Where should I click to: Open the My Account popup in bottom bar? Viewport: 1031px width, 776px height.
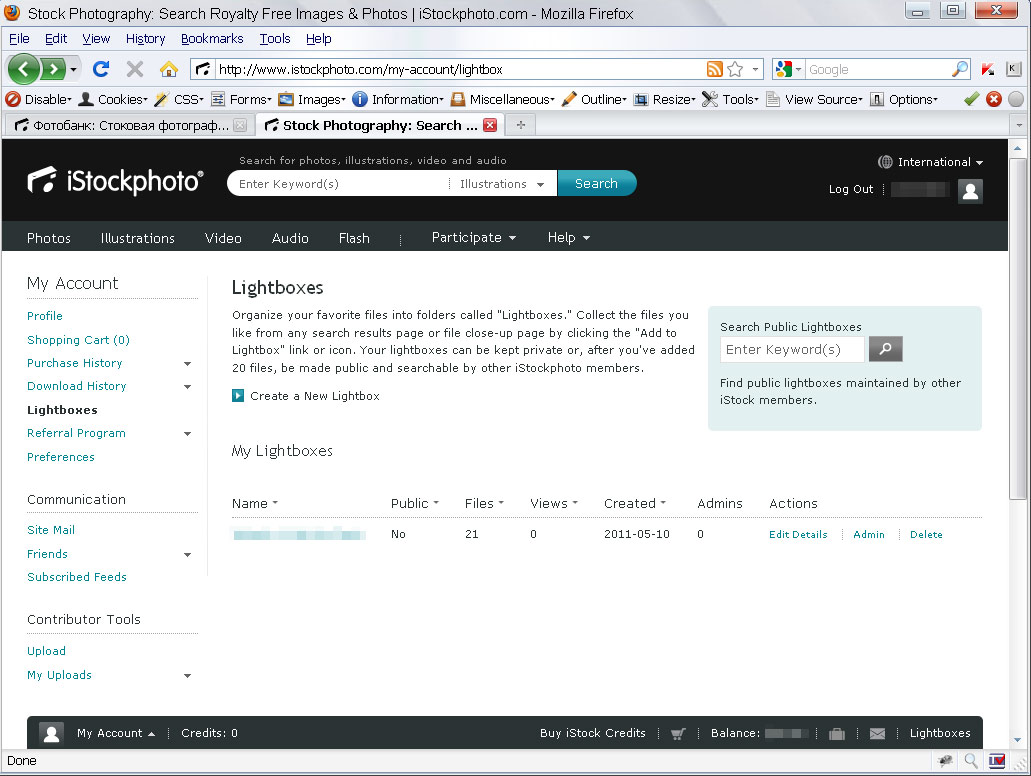point(116,733)
